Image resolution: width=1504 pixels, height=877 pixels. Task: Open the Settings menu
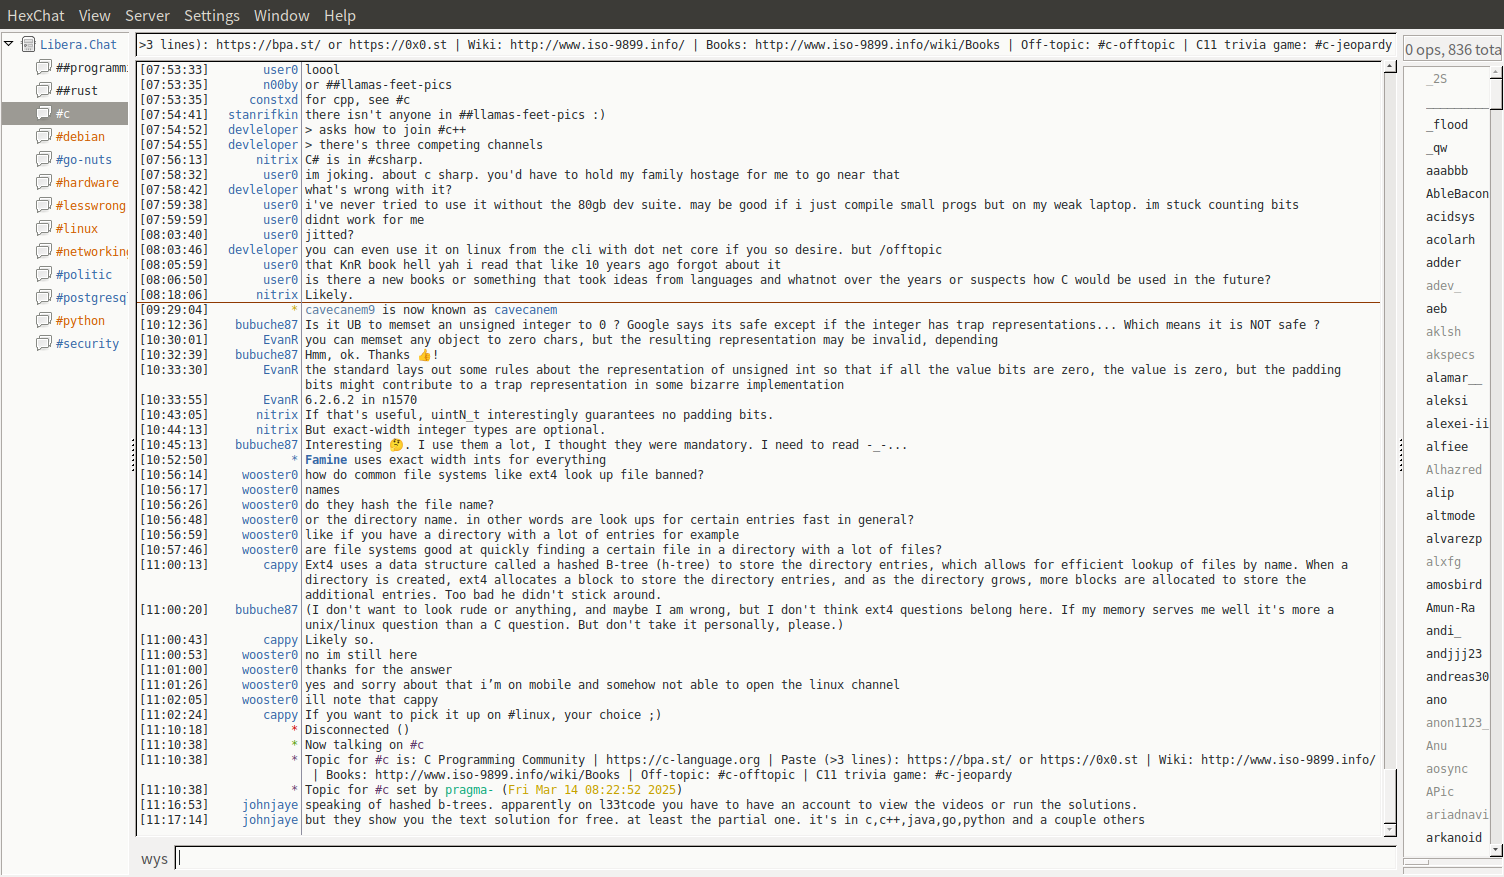tap(212, 15)
